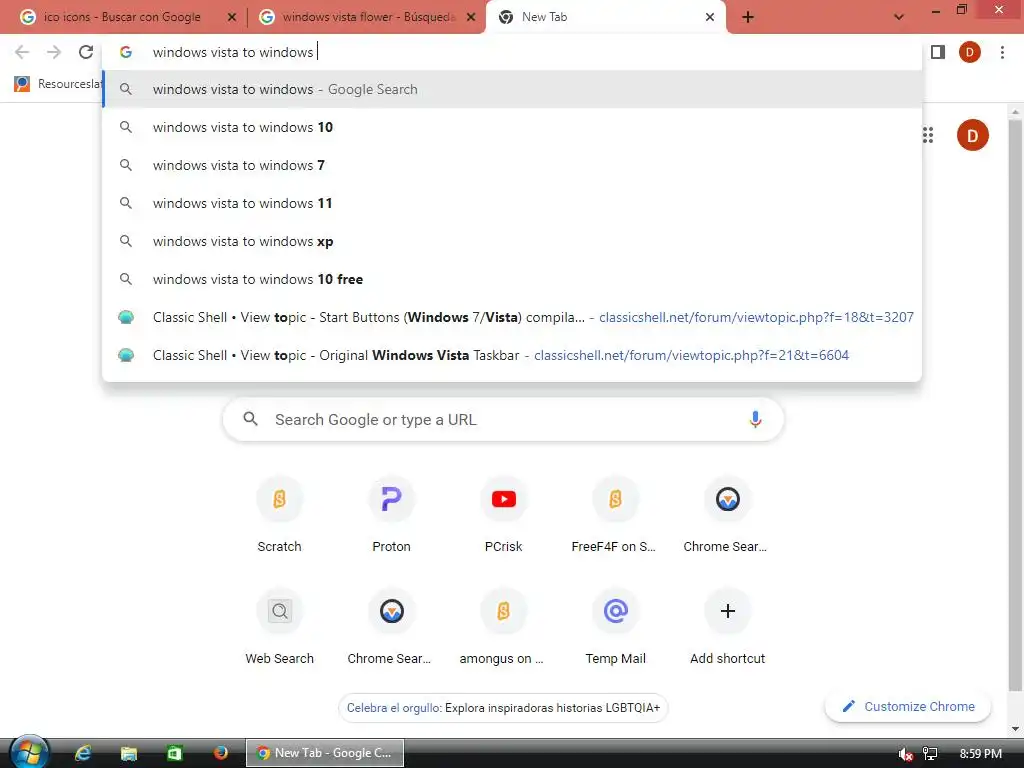Image resolution: width=1024 pixels, height=768 pixels.
Task: Open the Windows Start orb
Action: click(x=29, y=752)
